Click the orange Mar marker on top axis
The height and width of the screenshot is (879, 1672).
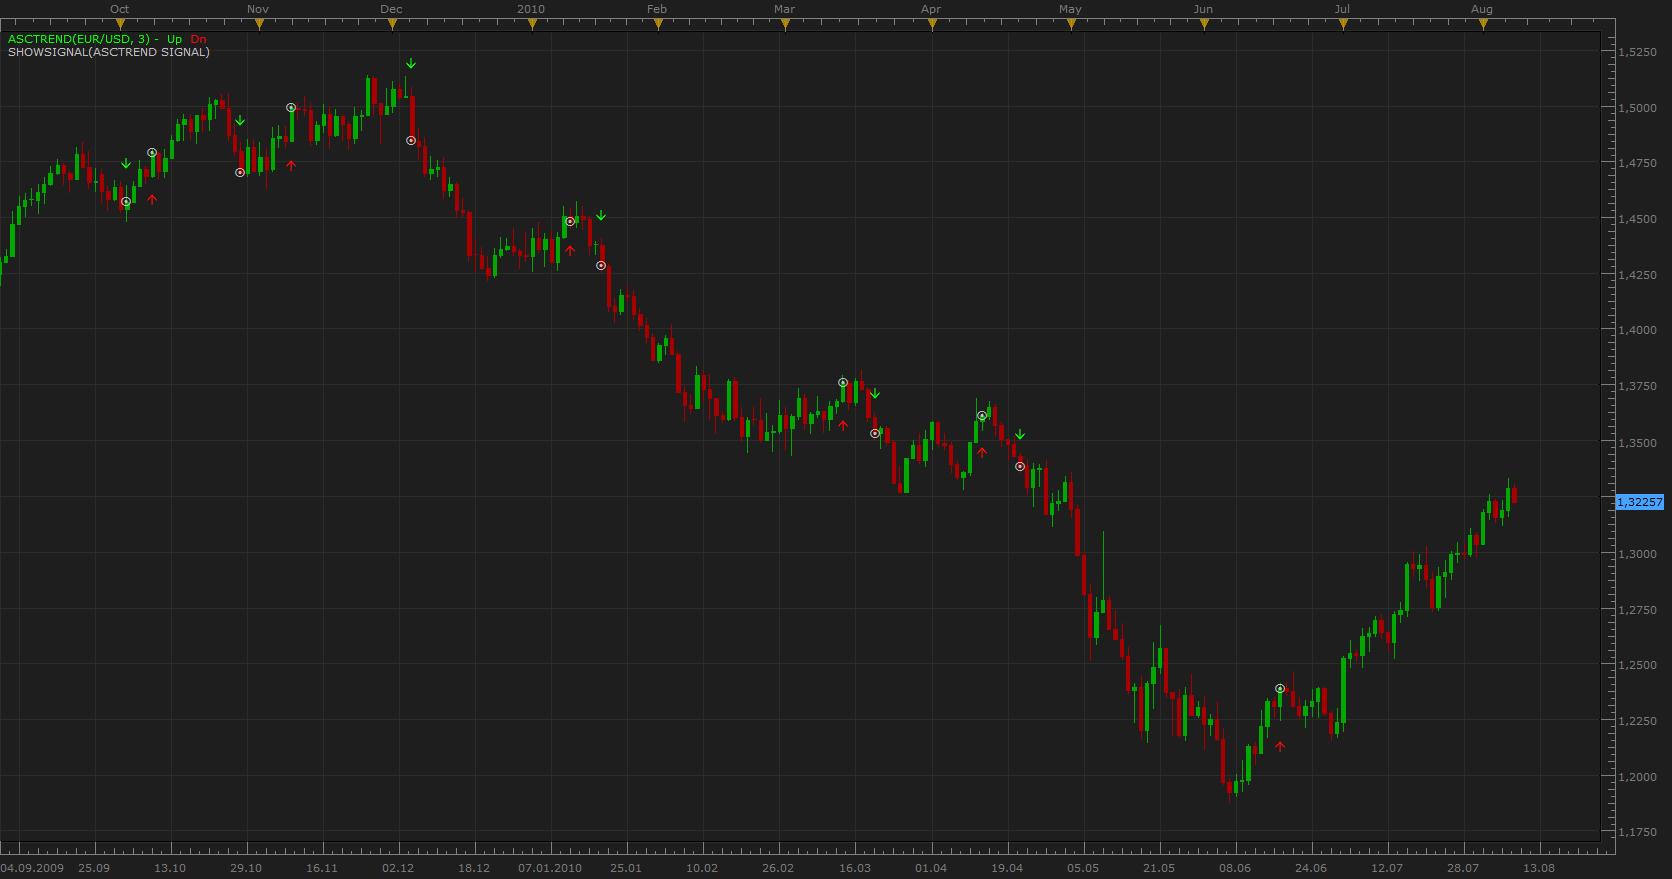[785, 25]
